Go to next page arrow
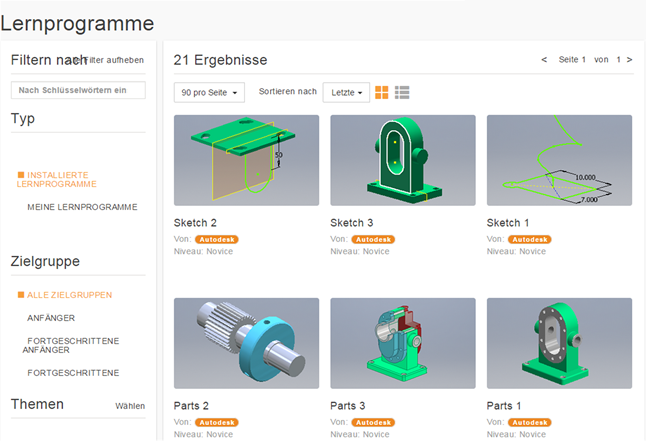This screenshot has width=646, height=441. 630,60
